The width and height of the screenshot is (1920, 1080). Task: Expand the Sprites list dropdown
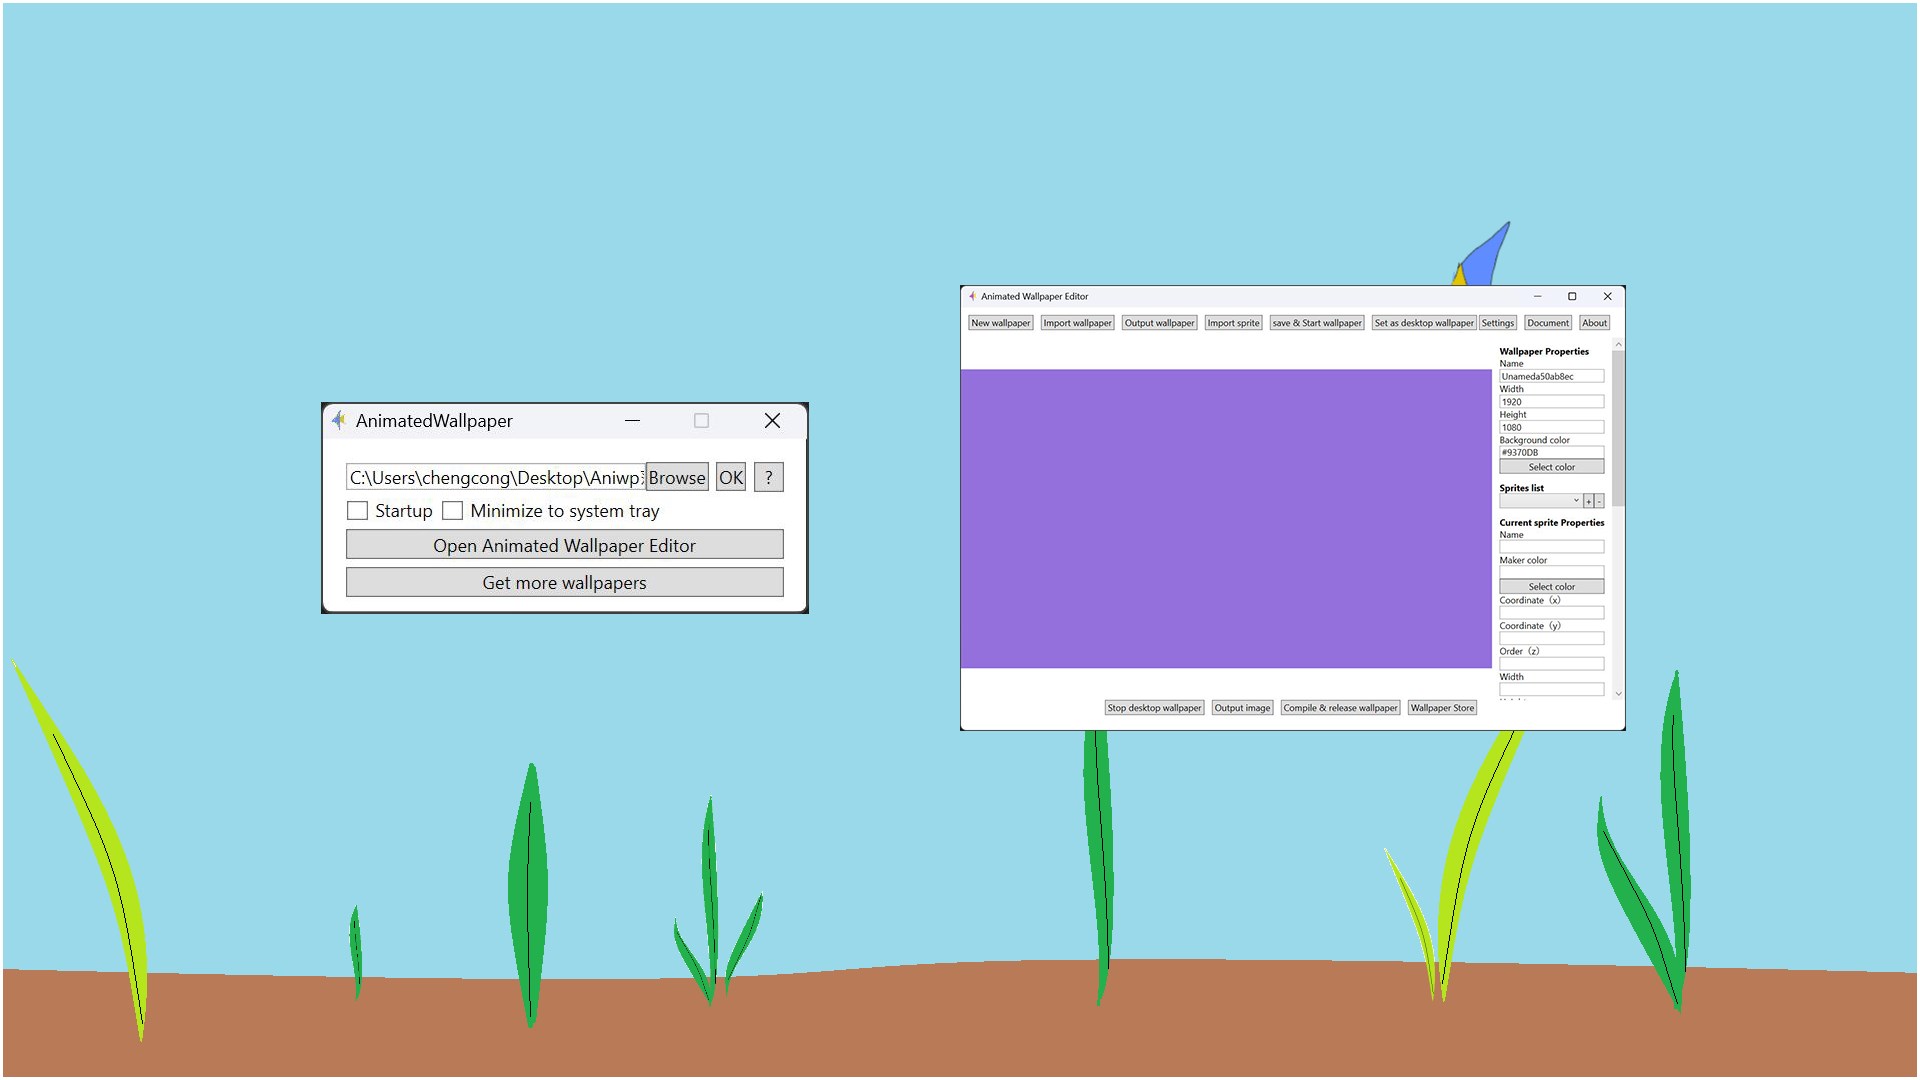[1576, 501]
